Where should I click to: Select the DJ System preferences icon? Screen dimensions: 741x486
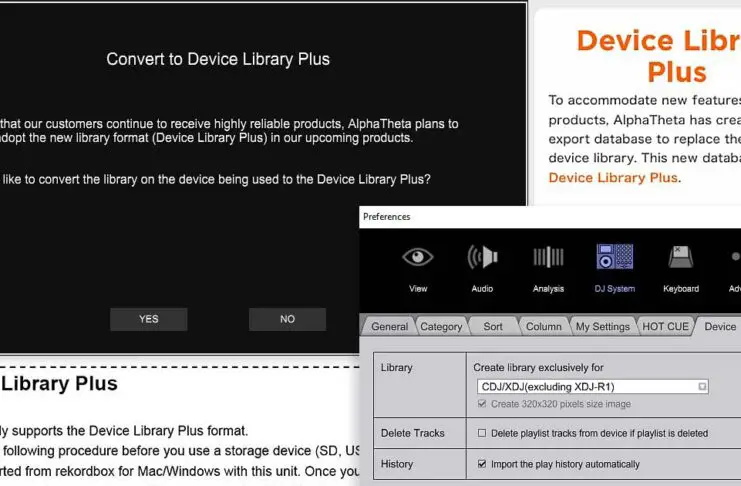pyautogui.click(x=614, y=257)
